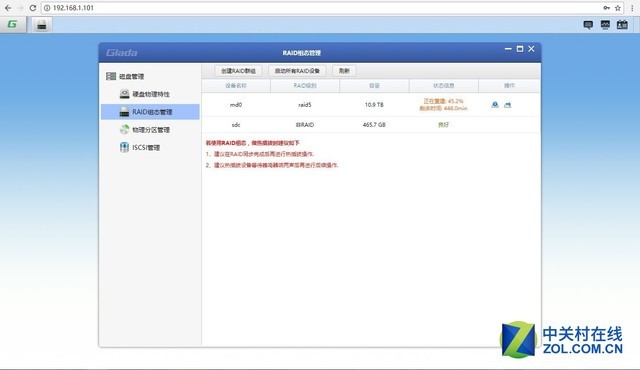Click the 刷新 refresh button

point(344,71)
